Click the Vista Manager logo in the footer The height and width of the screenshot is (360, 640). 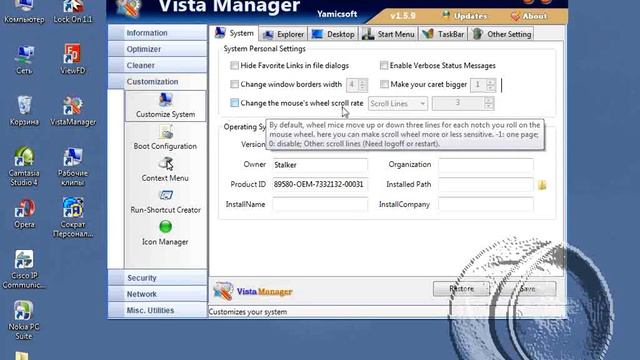tap(253, 291)
